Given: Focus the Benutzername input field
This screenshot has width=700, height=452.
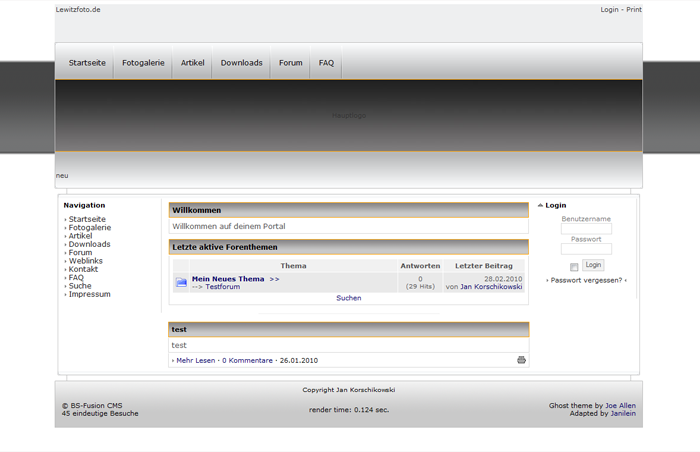Looking at the screenshot, I should 586,229.
